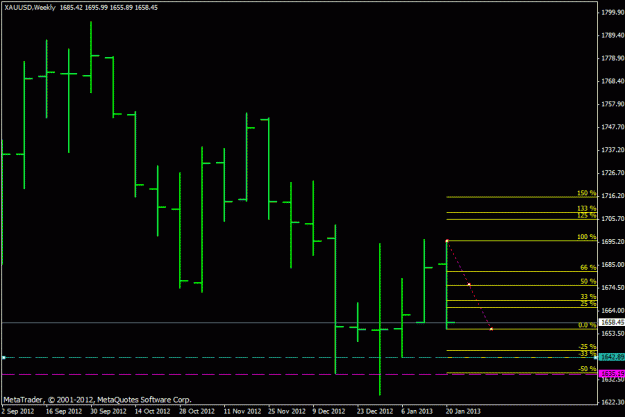Screen dimensions: 625x417
Task: Click the XAUUSD,Weekly chart title
Action: 30,8
